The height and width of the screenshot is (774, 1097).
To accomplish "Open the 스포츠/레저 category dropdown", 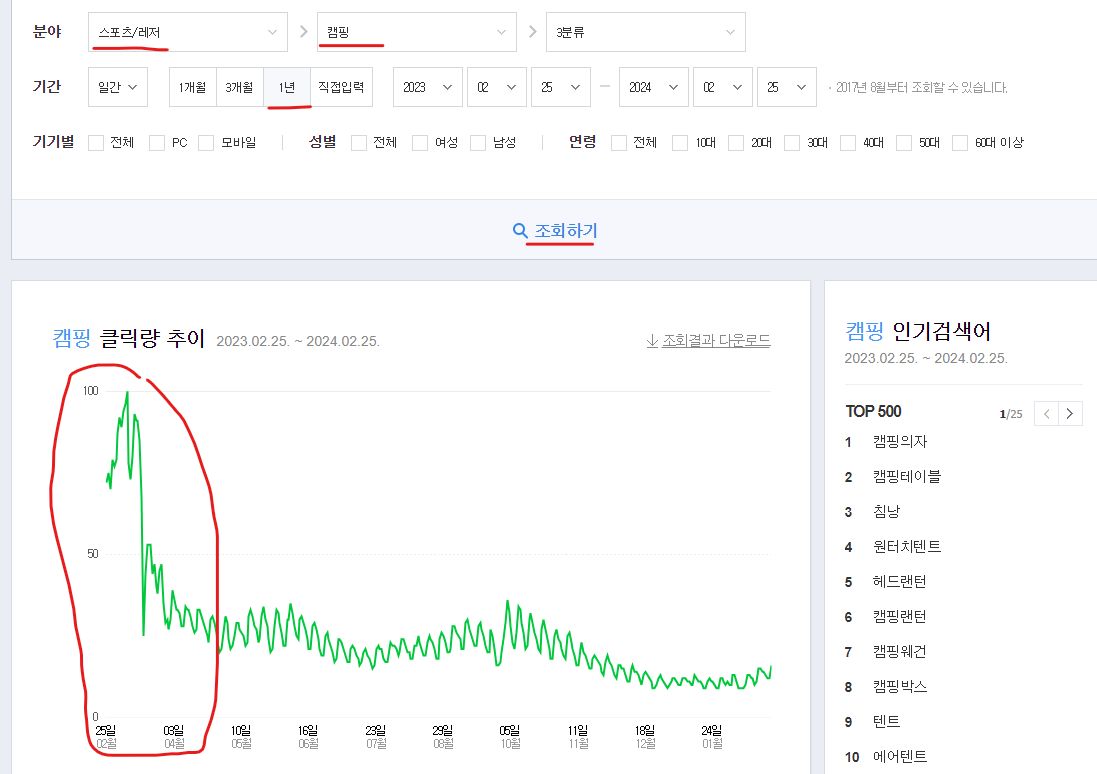I will click(186, 31).
